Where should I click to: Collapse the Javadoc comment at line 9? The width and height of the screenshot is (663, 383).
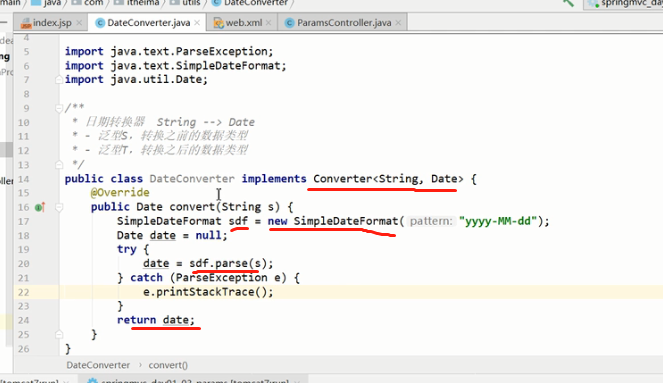coord(59,109)
